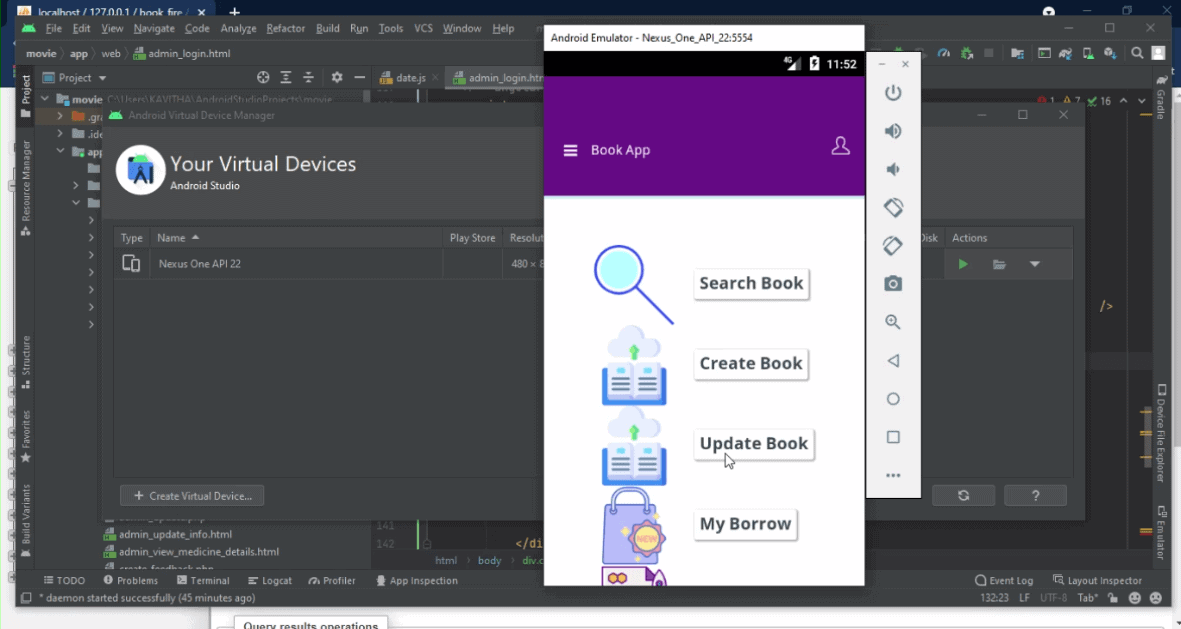
Task: Take an emulator screenshot with the camera icon
Action: coord(893,284)
